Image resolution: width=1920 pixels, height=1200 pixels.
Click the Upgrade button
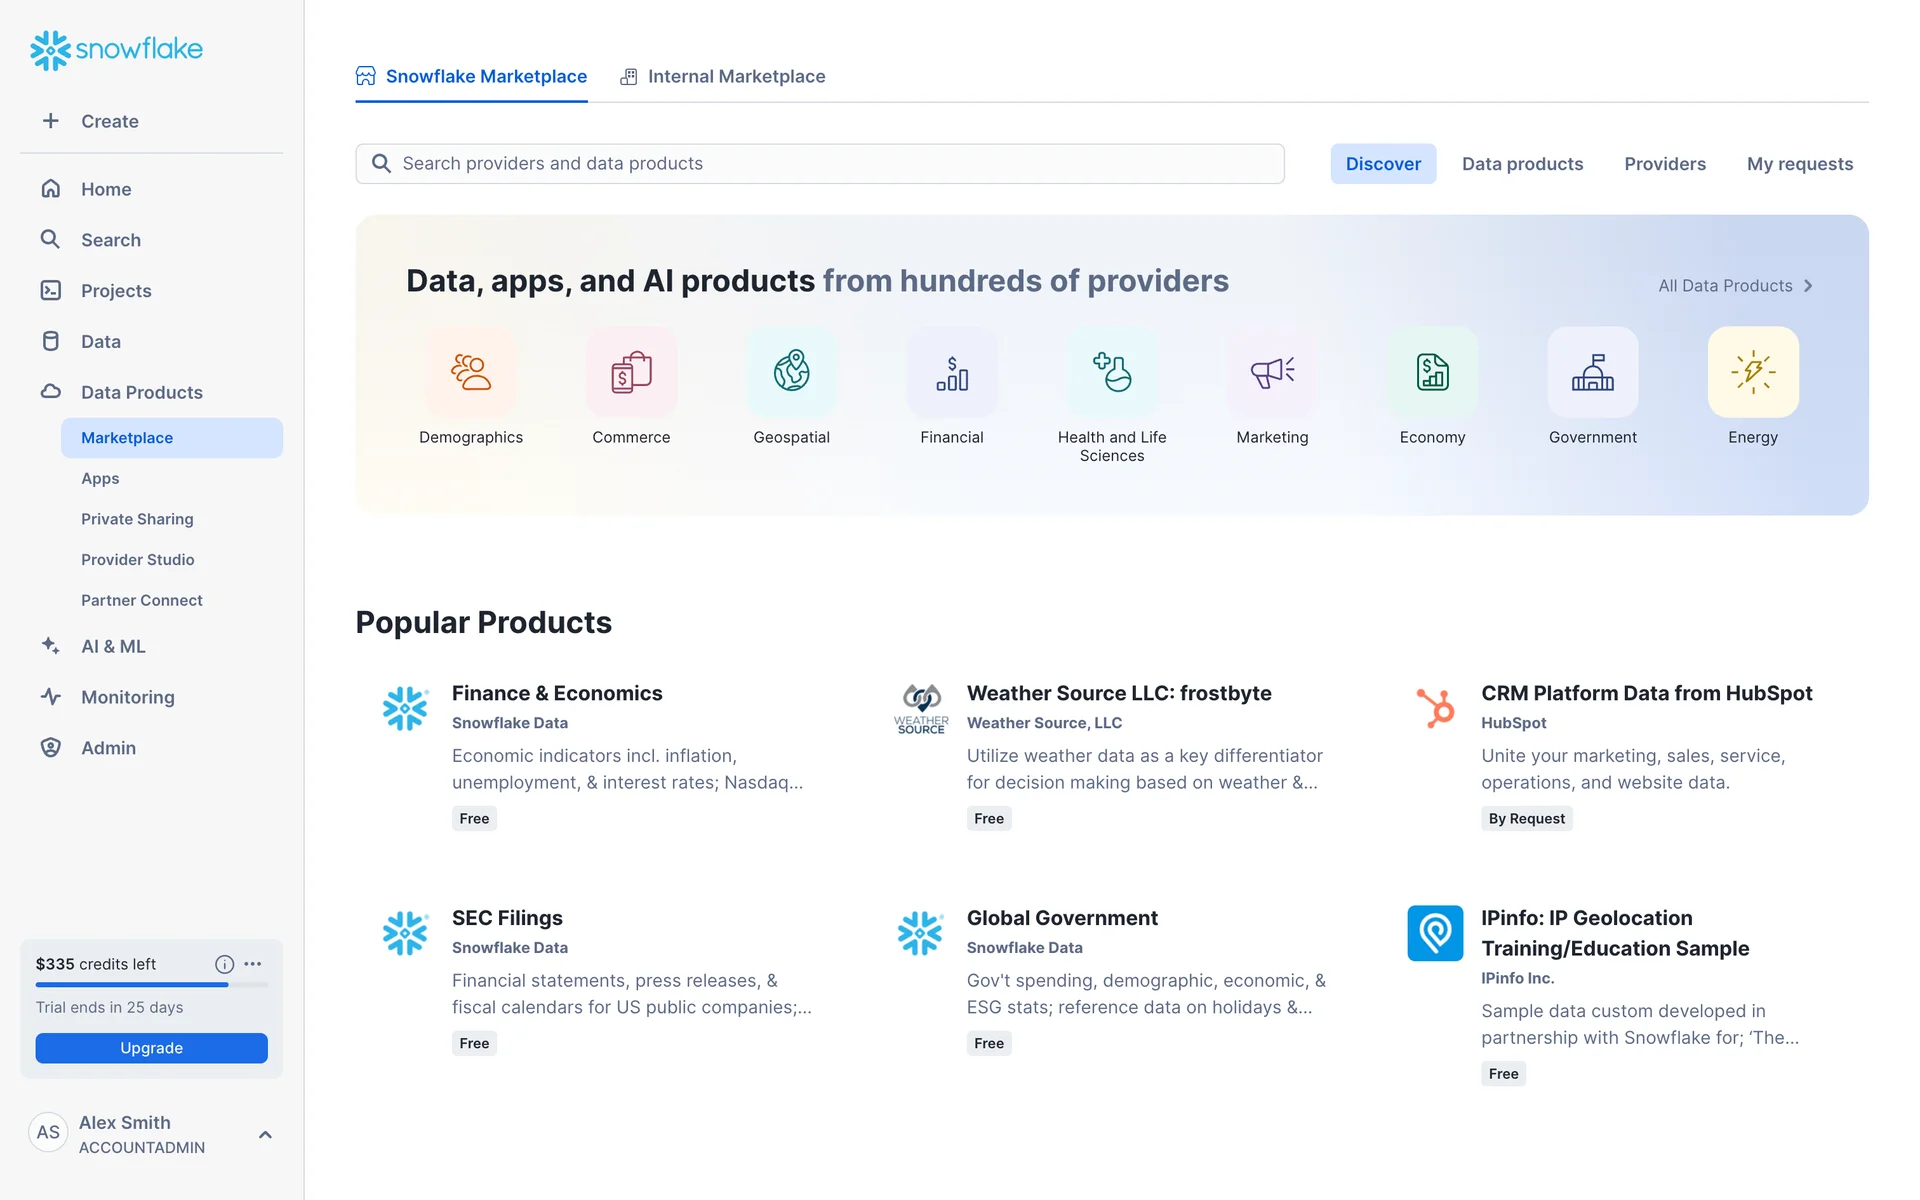[x=151, y=1048]
